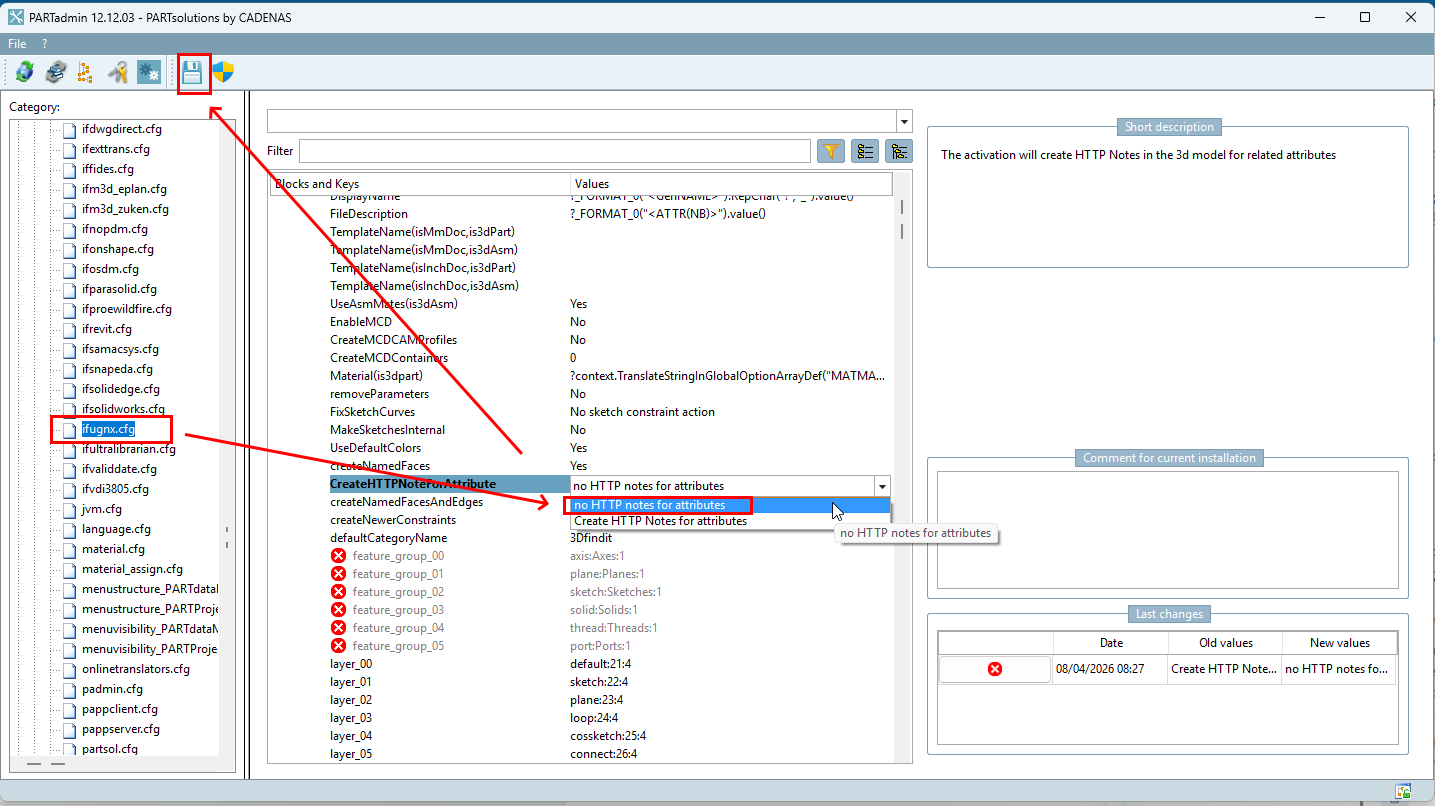Click the CreateHTTPNotesForAttribute dropdown arrow
The width and height of the screenshot is (1435, 806).
pos(881,486)
